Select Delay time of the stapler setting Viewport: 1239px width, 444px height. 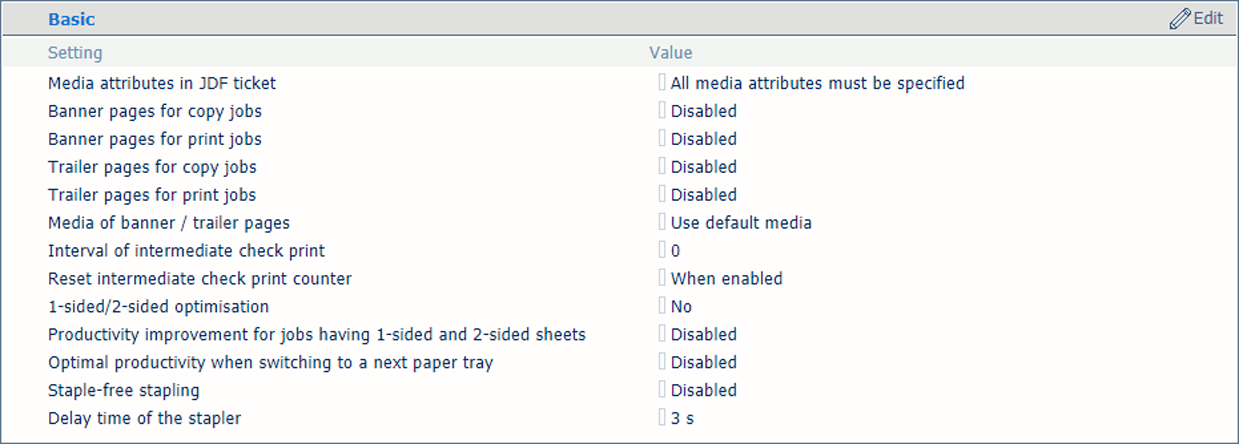point(144,419)
